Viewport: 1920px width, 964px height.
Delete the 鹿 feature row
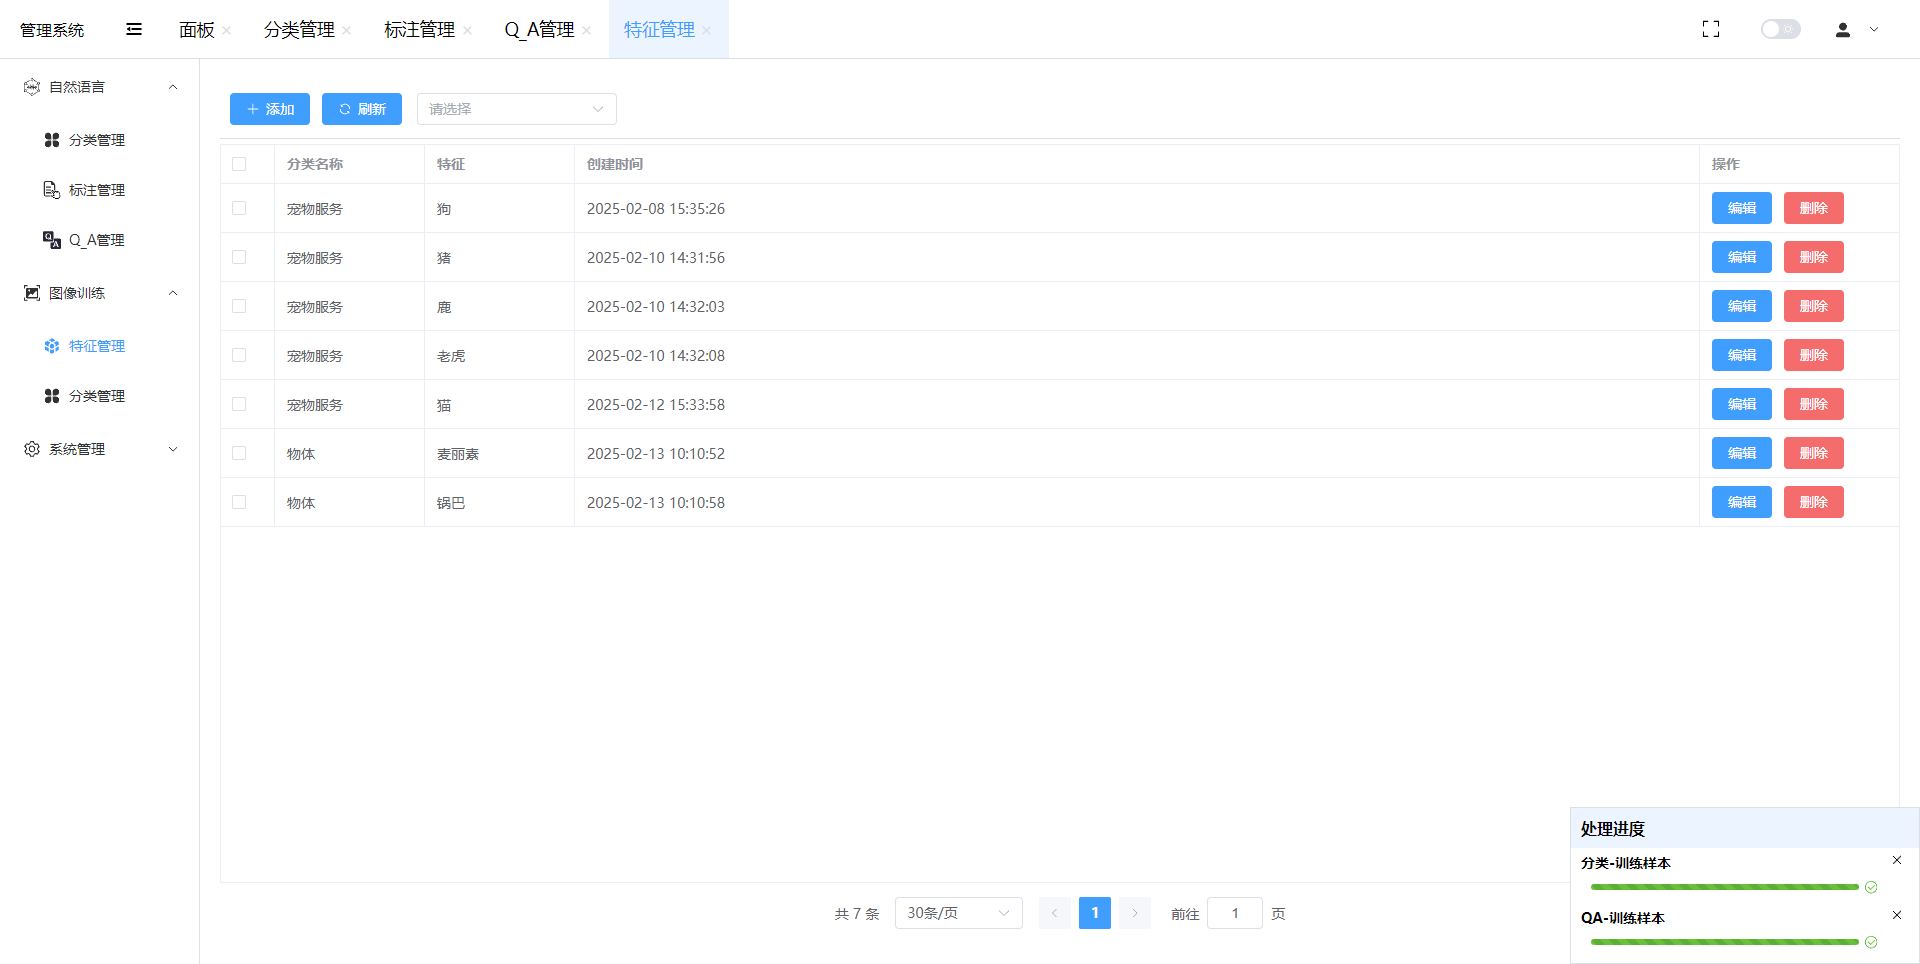tap(1813, 306)
